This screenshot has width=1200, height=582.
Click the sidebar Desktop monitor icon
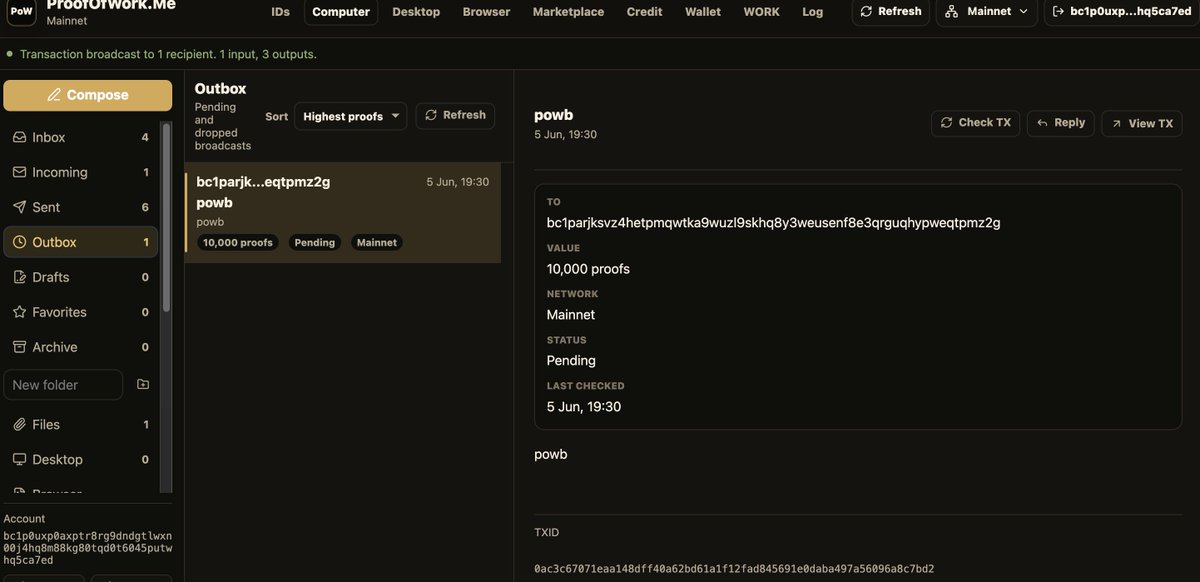19,459
